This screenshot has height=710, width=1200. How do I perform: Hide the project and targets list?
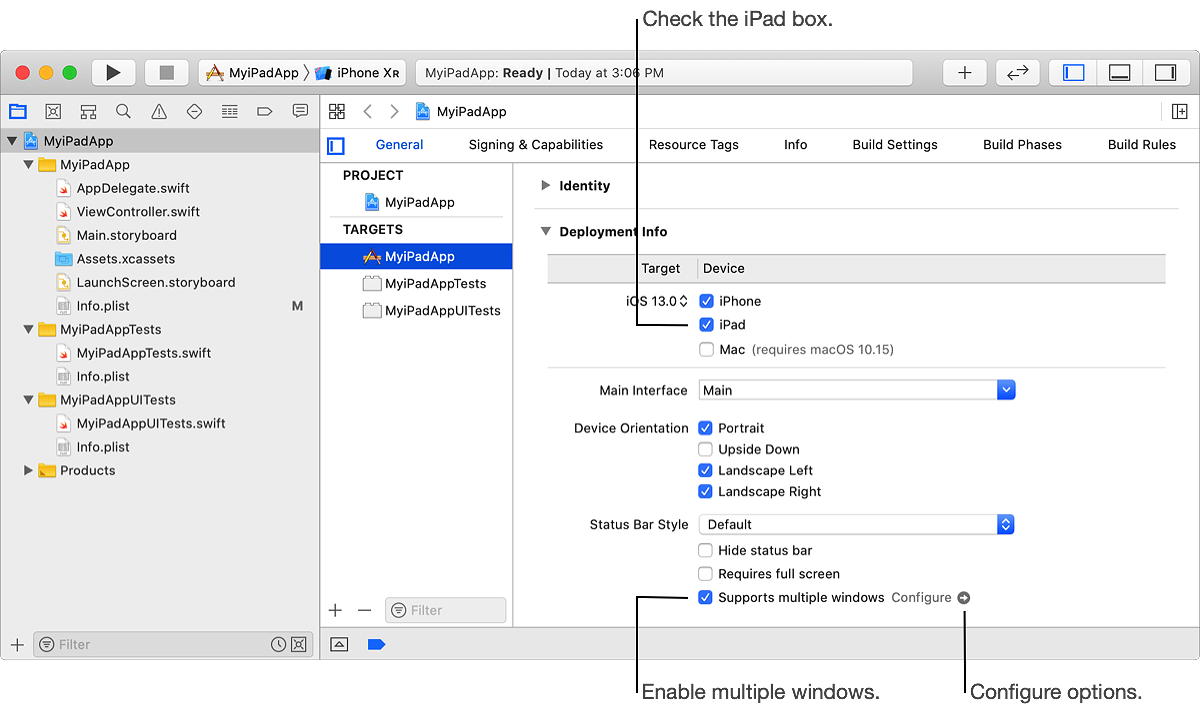(x=336, y=146)
